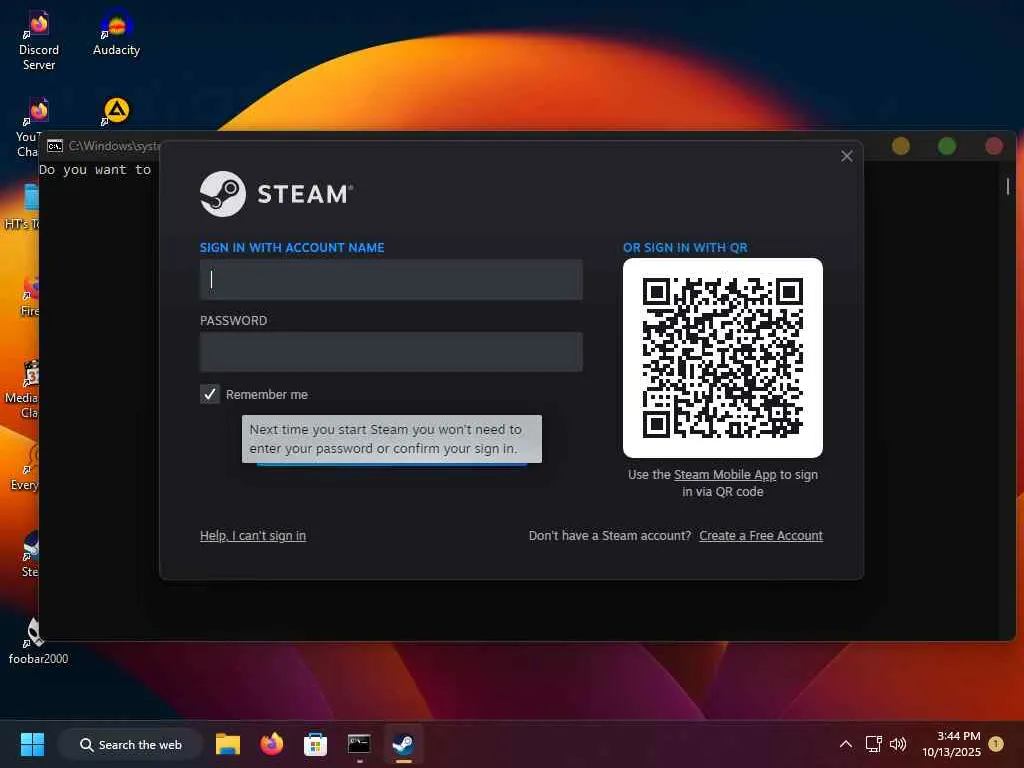
Task: Toggle the Remember me checkbox
Action: coord(210,394)
